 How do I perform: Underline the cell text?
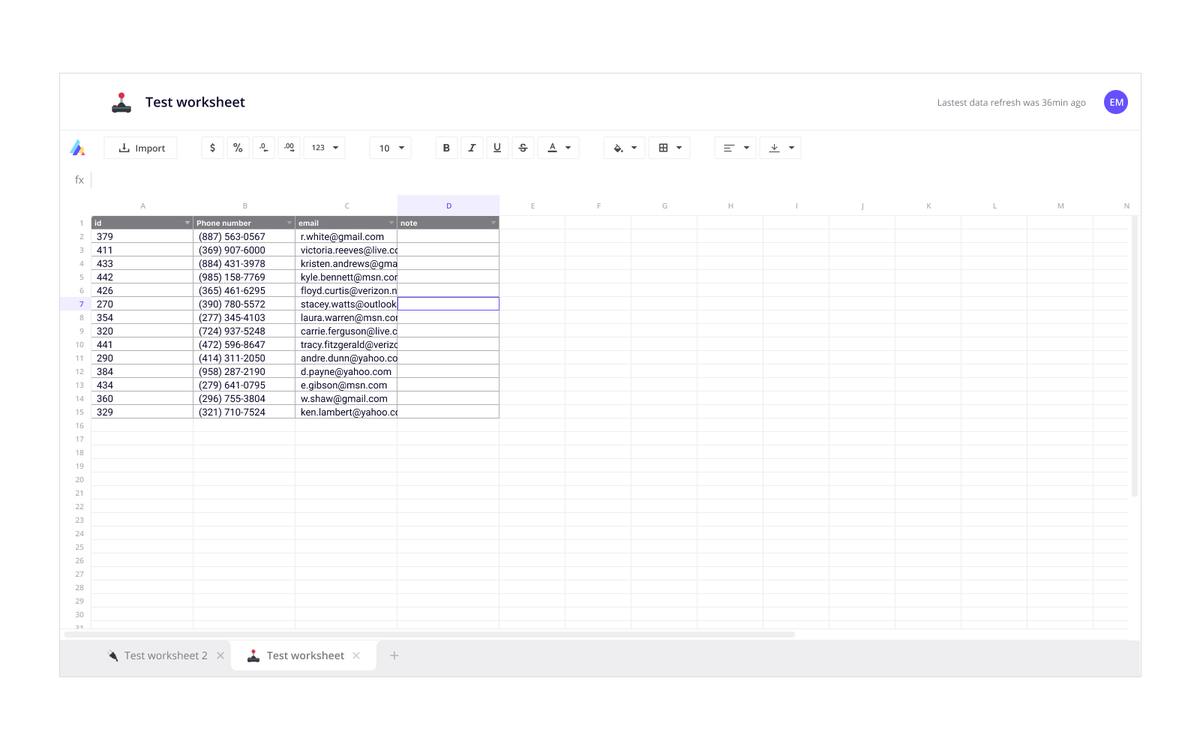point(497,147)
